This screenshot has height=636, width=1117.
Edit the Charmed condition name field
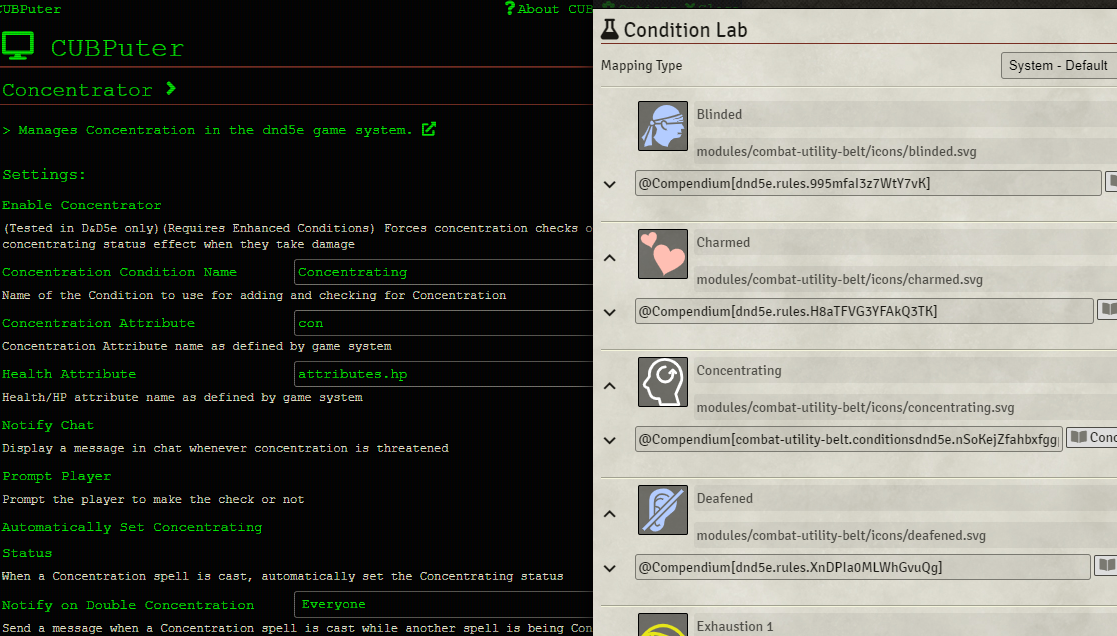pyautogui.click(x=905, y=242)
